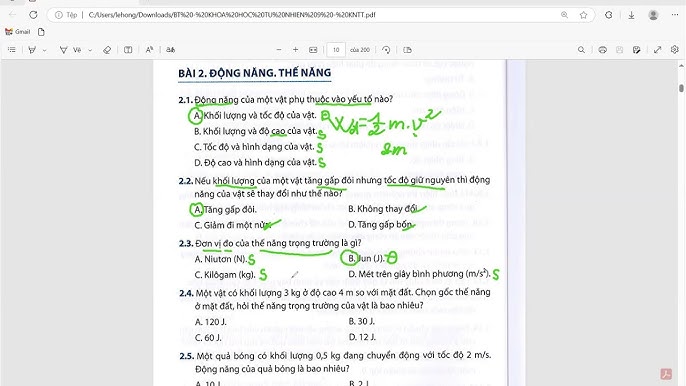
Task: Open the Gmail bookmark
Action: [18, 32]
